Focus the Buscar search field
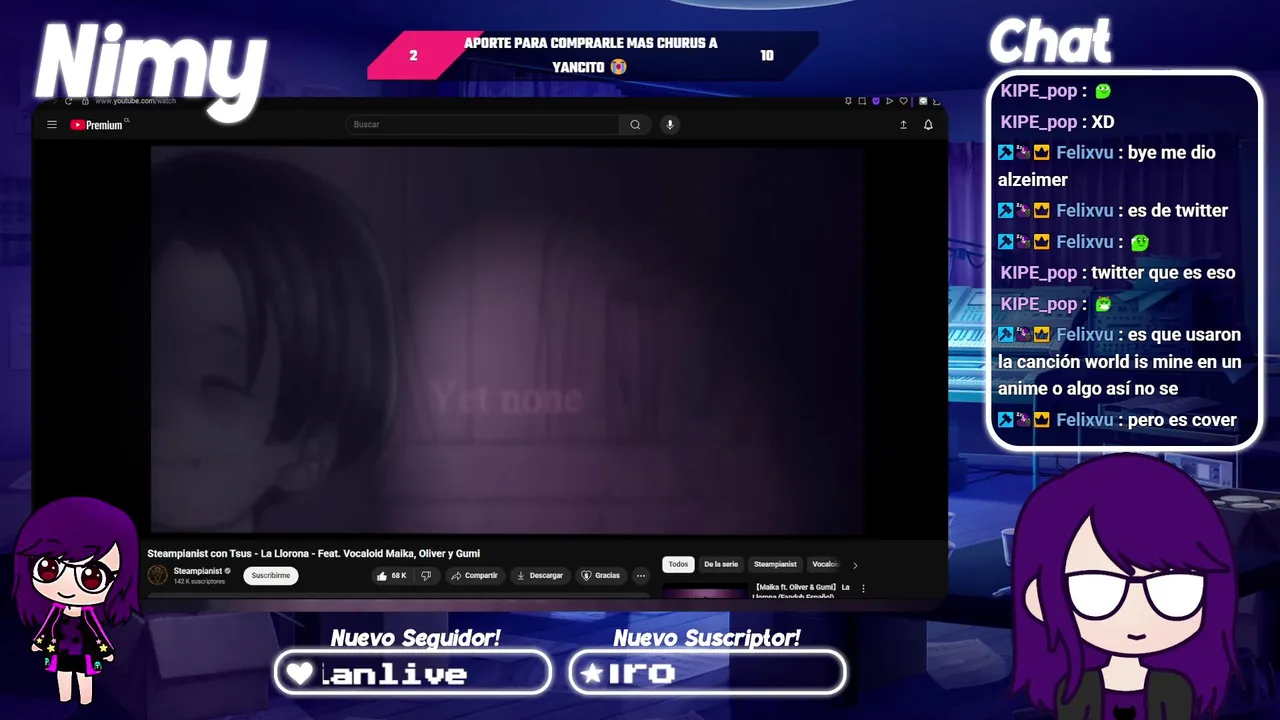Screen dimensions: 1280x720 pyautogui.click(x=483, y=124)
